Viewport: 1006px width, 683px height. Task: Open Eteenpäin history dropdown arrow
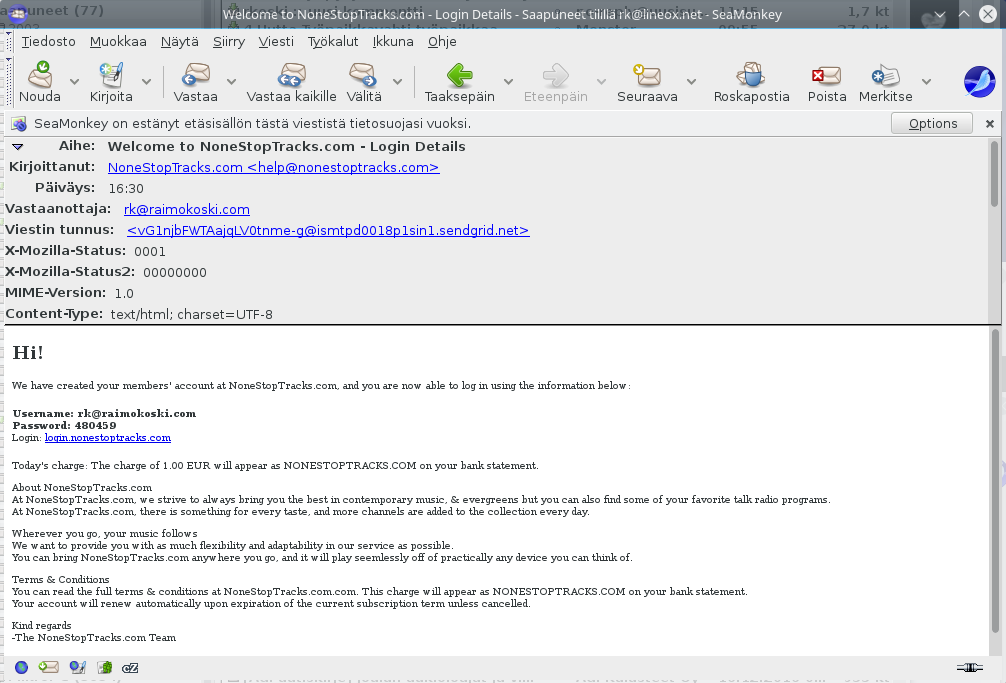point(601,81)
